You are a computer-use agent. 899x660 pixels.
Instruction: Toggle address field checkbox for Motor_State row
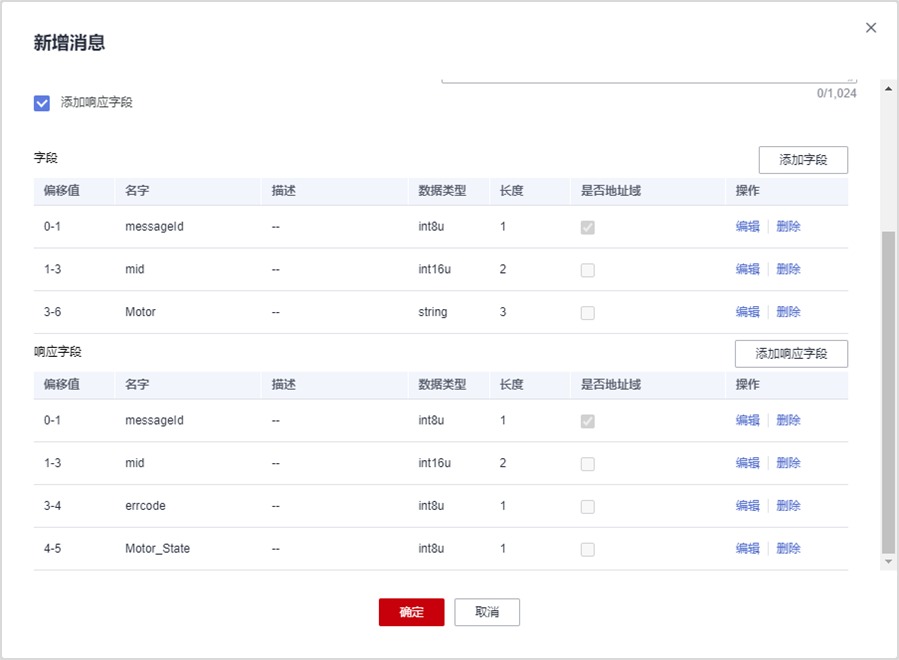click(x=588, y=549)
